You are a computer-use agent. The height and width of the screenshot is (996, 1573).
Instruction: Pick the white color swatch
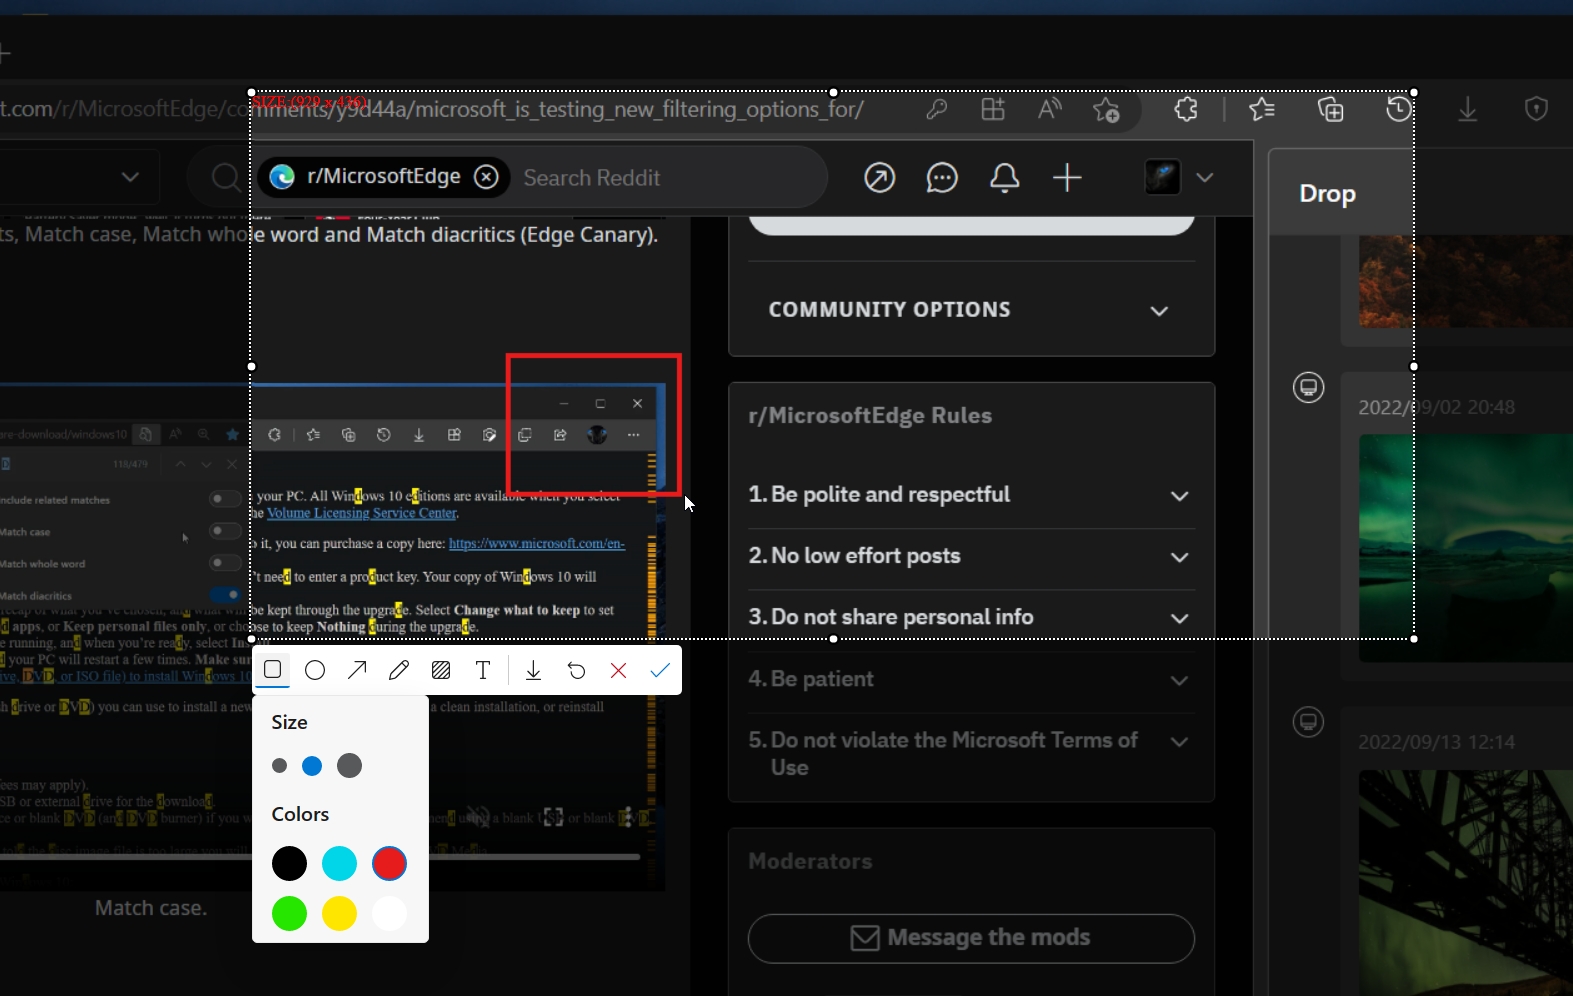[389, 913]
